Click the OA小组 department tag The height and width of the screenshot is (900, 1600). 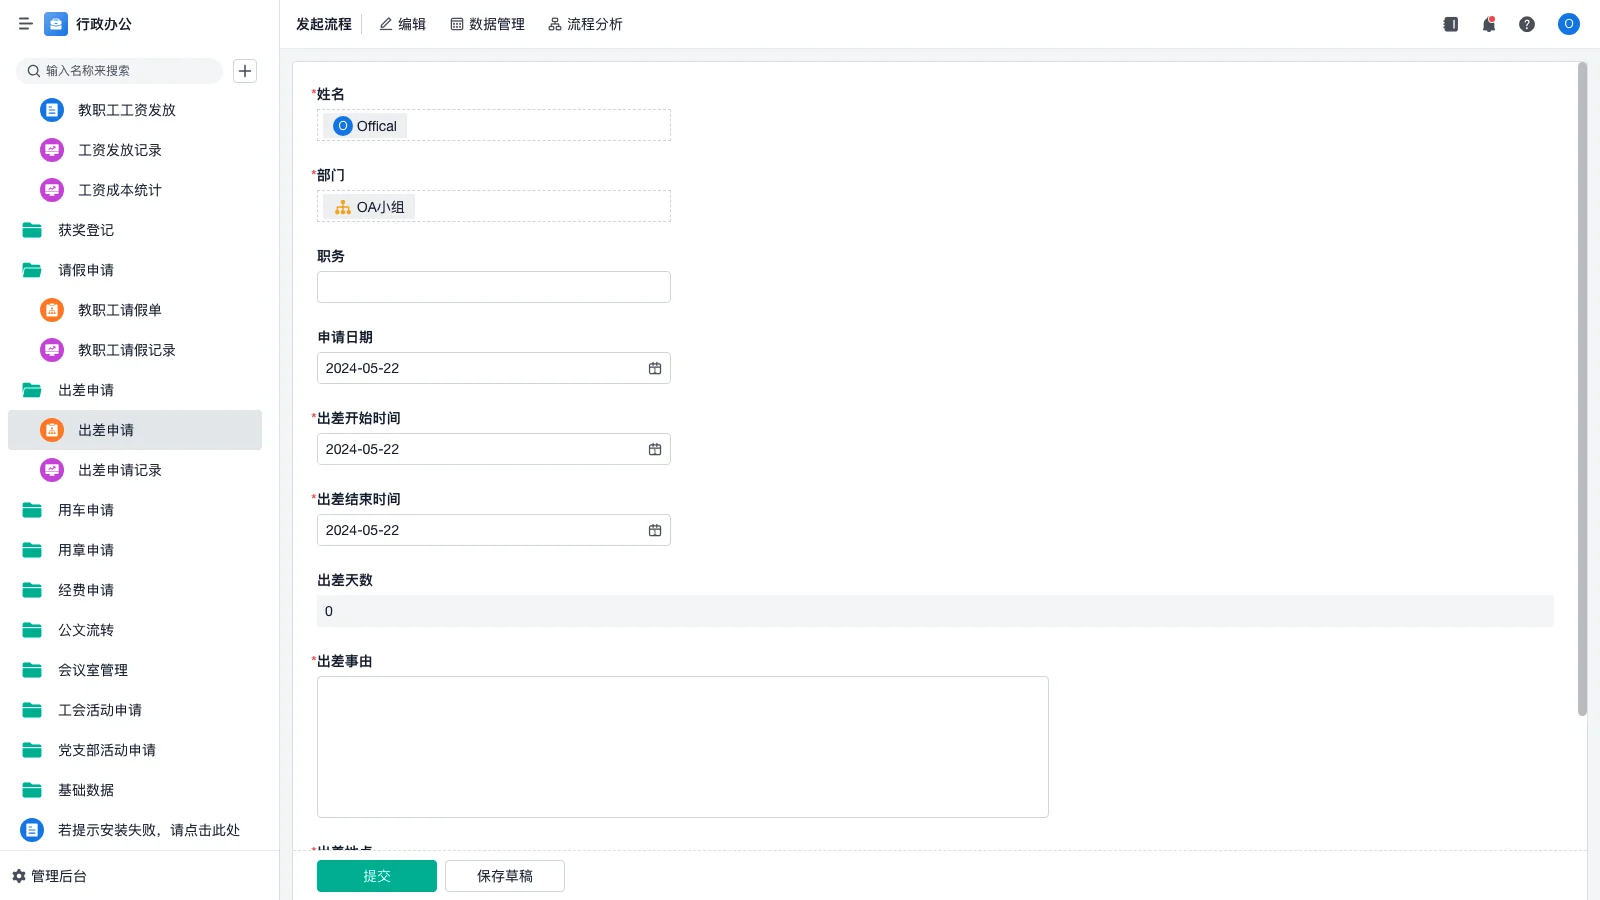point(369,207)
